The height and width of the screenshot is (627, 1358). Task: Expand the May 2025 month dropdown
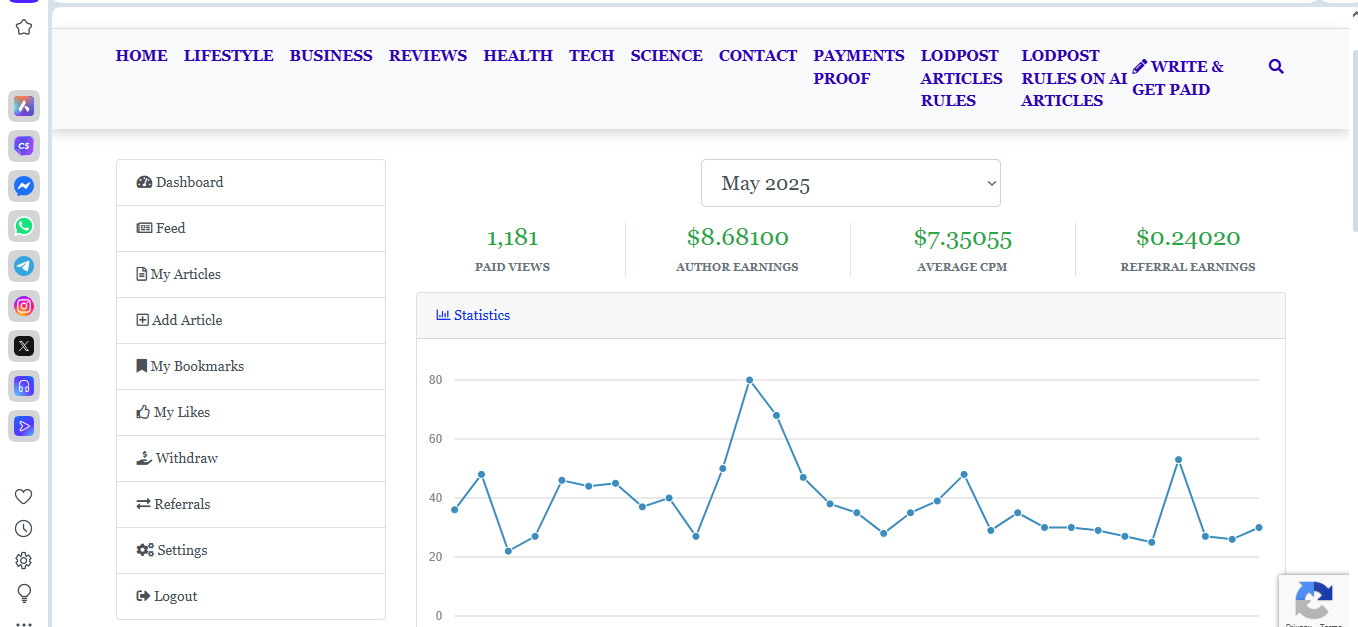click(850, 184)
